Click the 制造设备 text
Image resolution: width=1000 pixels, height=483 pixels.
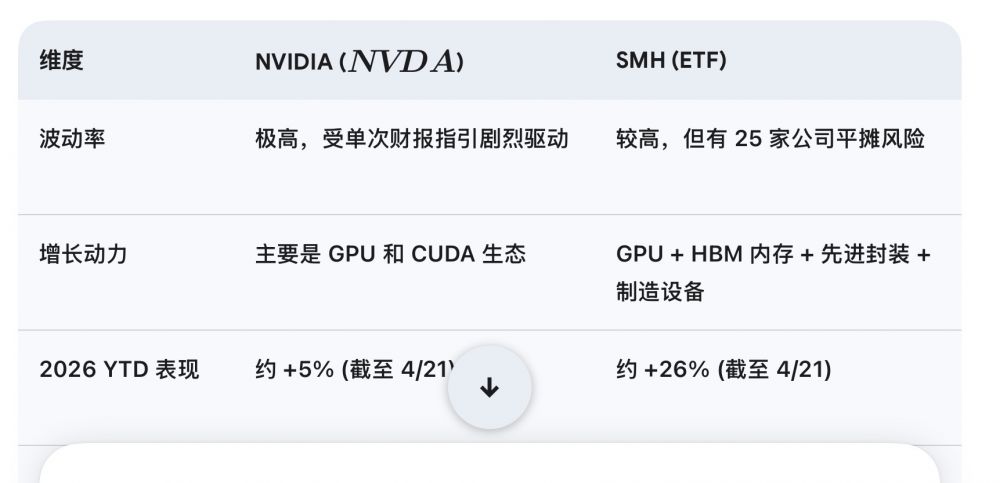660,292
